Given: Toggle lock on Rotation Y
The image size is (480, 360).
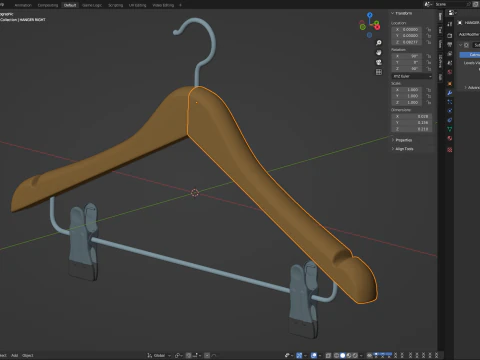Looking at the screenshot, I should point(429,62).
